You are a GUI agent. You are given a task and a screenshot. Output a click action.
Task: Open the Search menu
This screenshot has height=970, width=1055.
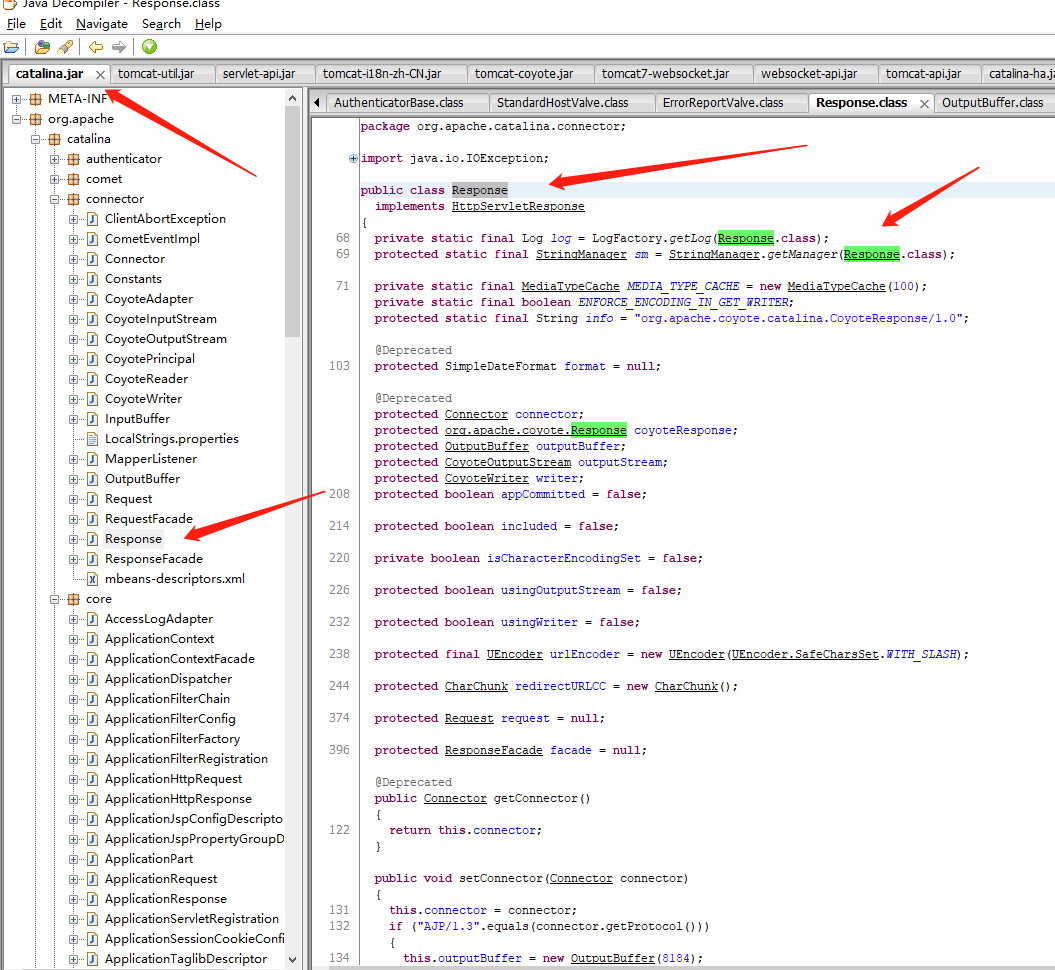[x=161, y=24]
